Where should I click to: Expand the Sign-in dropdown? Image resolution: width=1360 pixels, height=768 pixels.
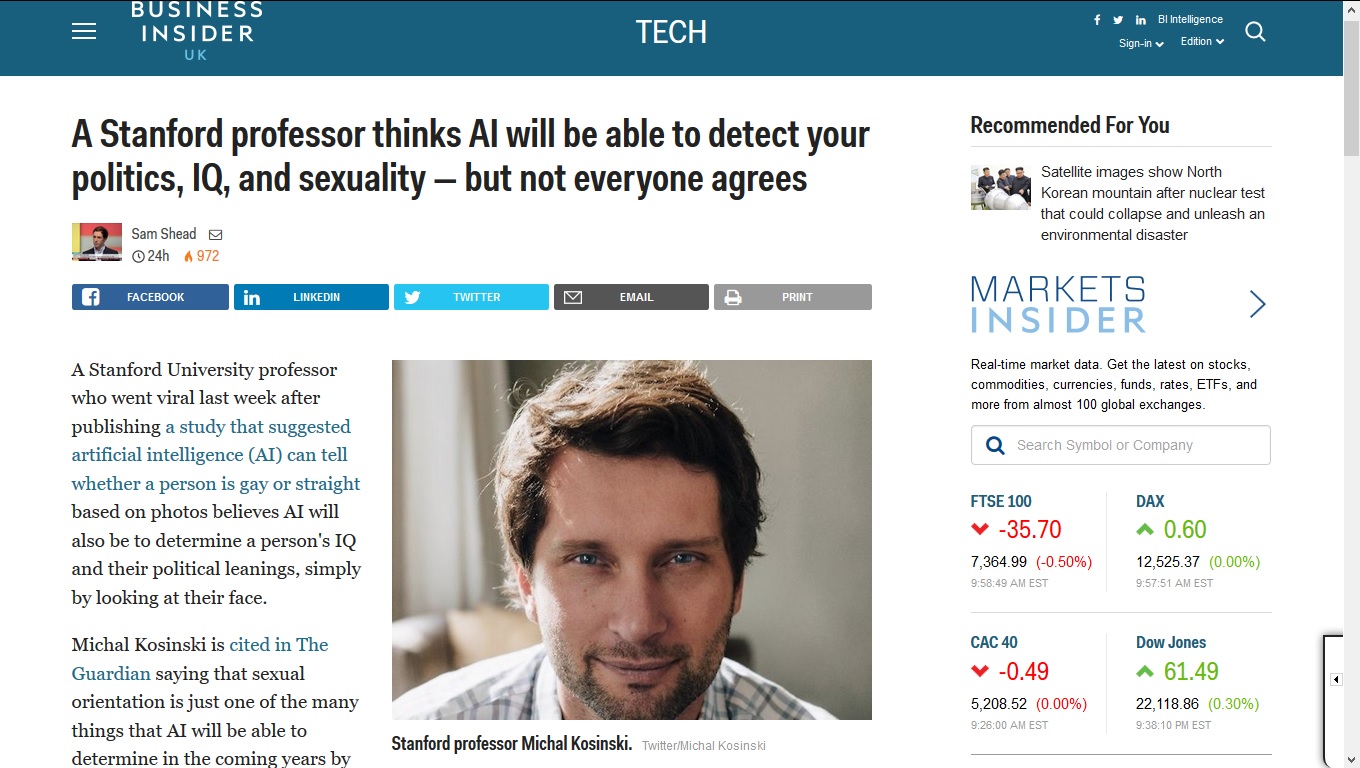pyautogui.click(x=1141, y=43)
